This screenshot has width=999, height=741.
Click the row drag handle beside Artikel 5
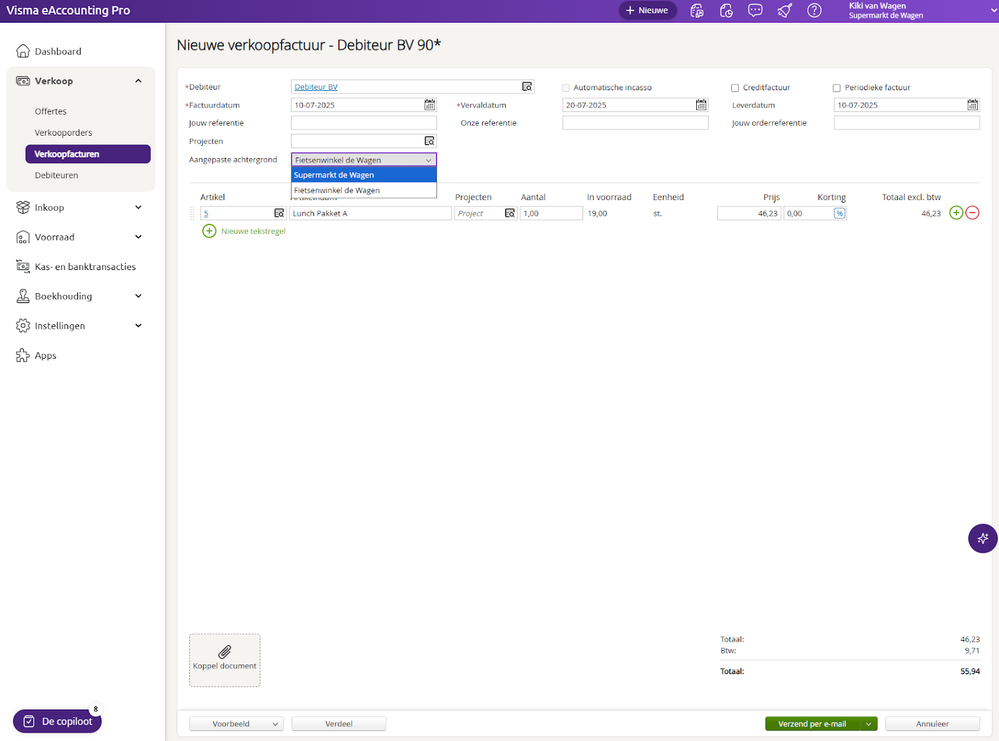click(x=192, y=213)
